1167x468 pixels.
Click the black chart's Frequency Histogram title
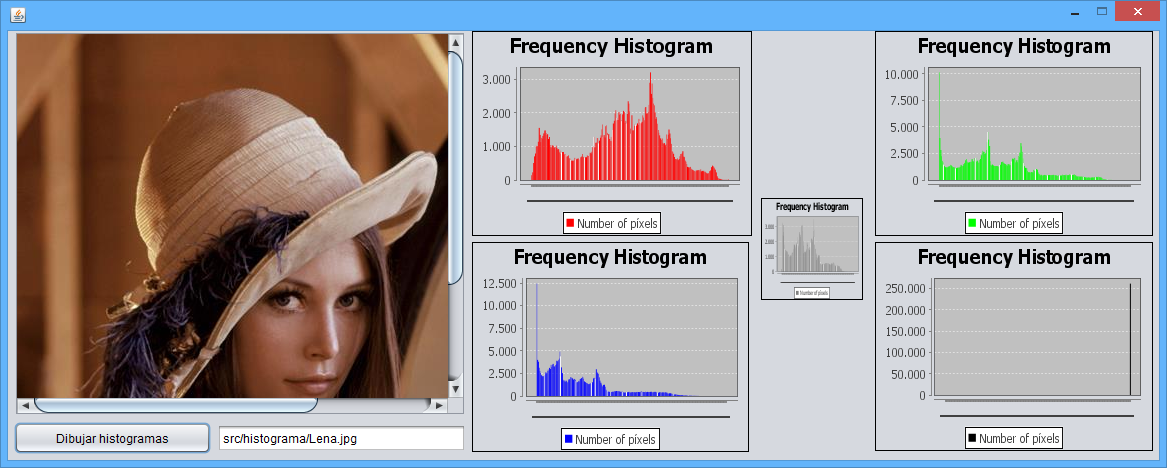pos(1014,257)
